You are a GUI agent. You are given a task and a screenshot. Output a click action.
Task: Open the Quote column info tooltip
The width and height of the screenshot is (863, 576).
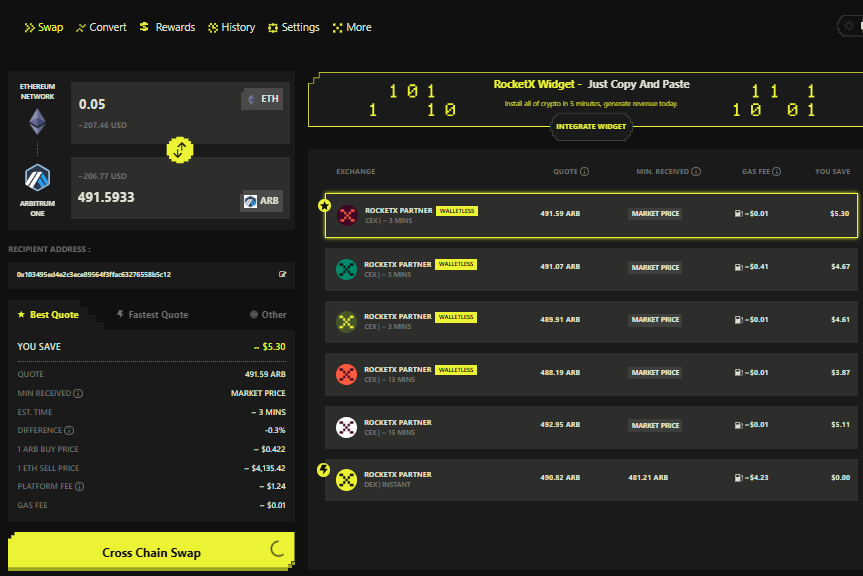pos(584,171)
